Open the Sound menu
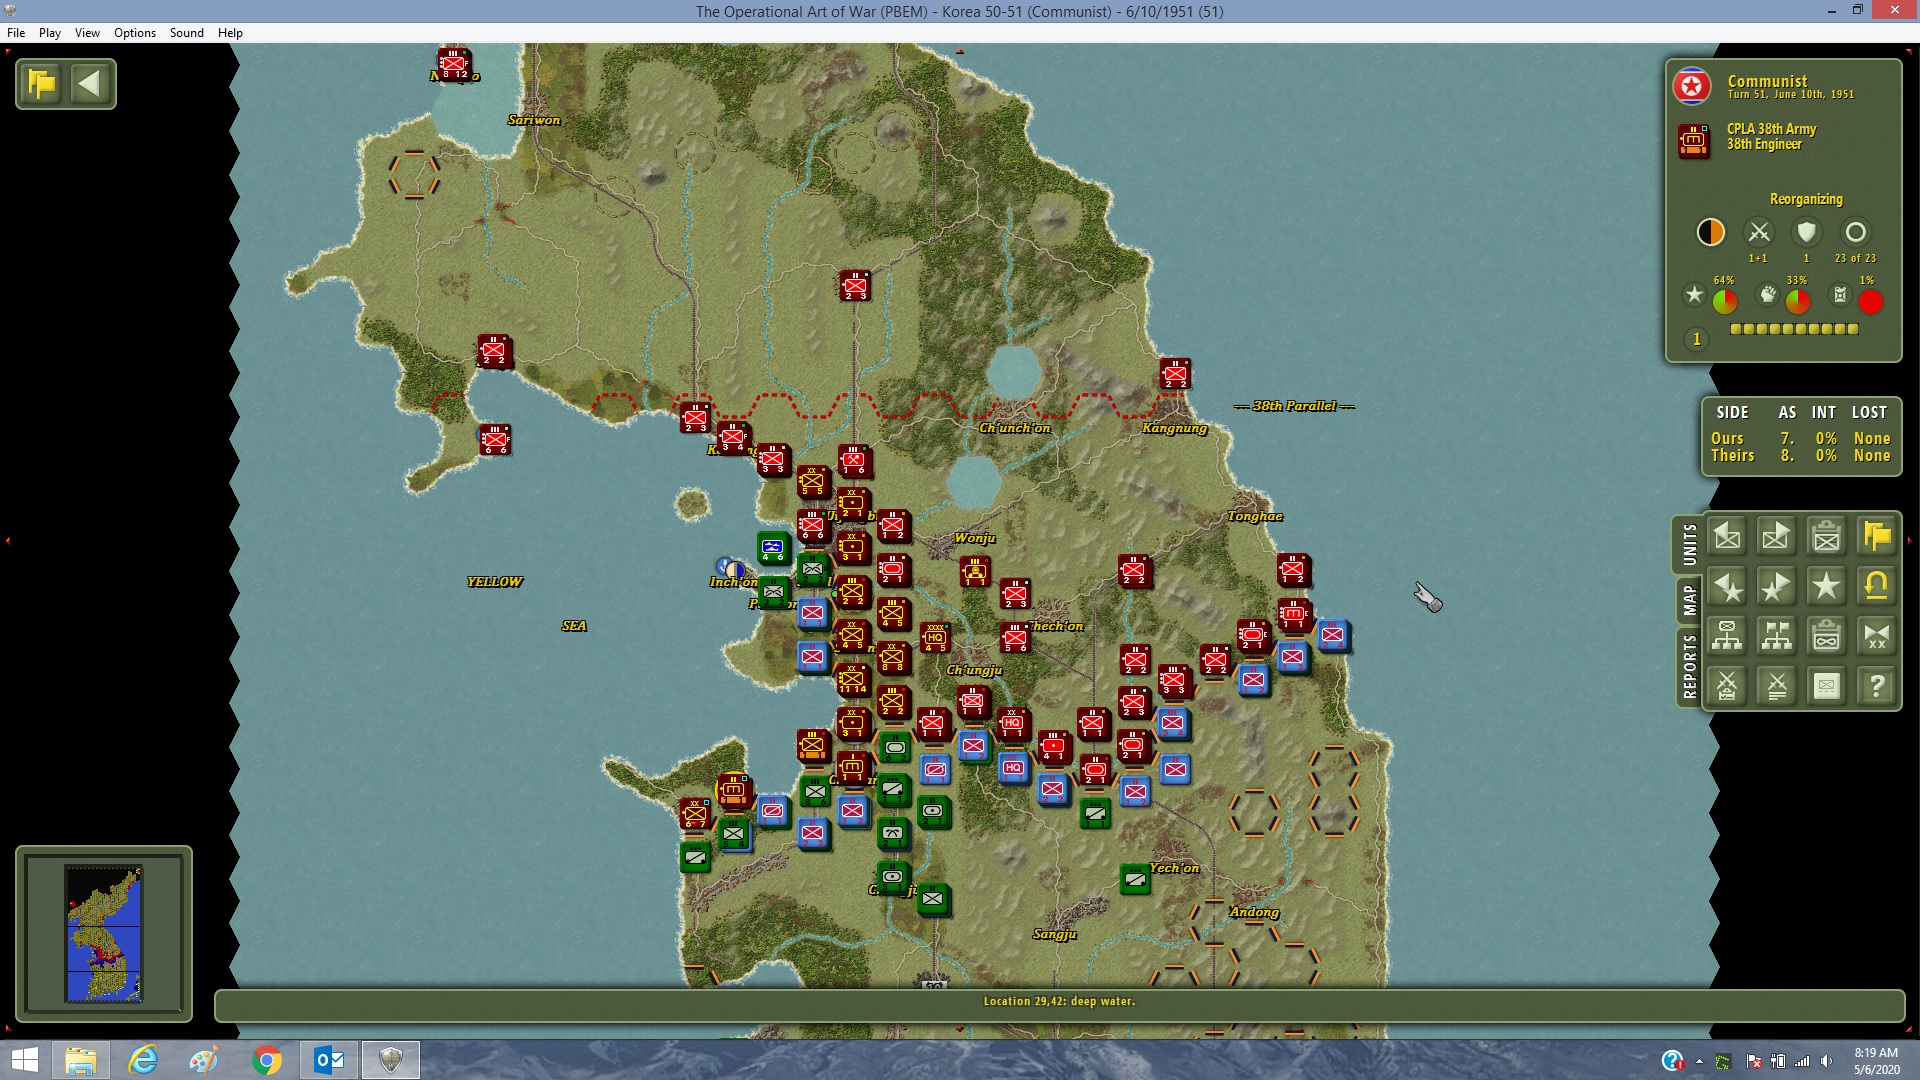The height and width of the screenshot is (1080, 1920). [x=186, y=33]
